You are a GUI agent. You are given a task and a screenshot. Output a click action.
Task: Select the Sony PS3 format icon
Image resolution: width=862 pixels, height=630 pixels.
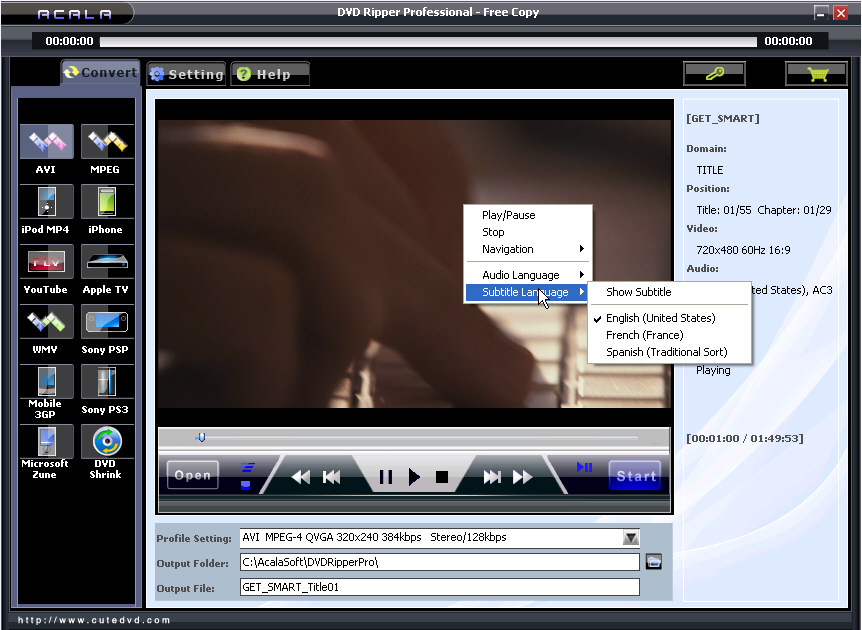107,382
